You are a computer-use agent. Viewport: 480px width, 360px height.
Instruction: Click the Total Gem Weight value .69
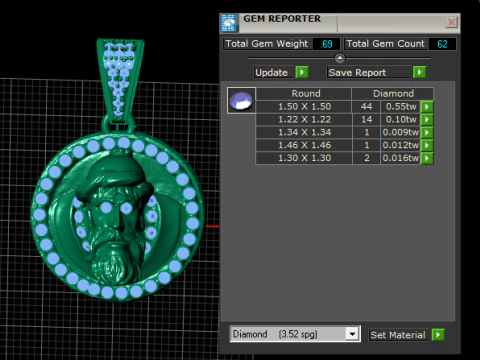pos(326,44)
